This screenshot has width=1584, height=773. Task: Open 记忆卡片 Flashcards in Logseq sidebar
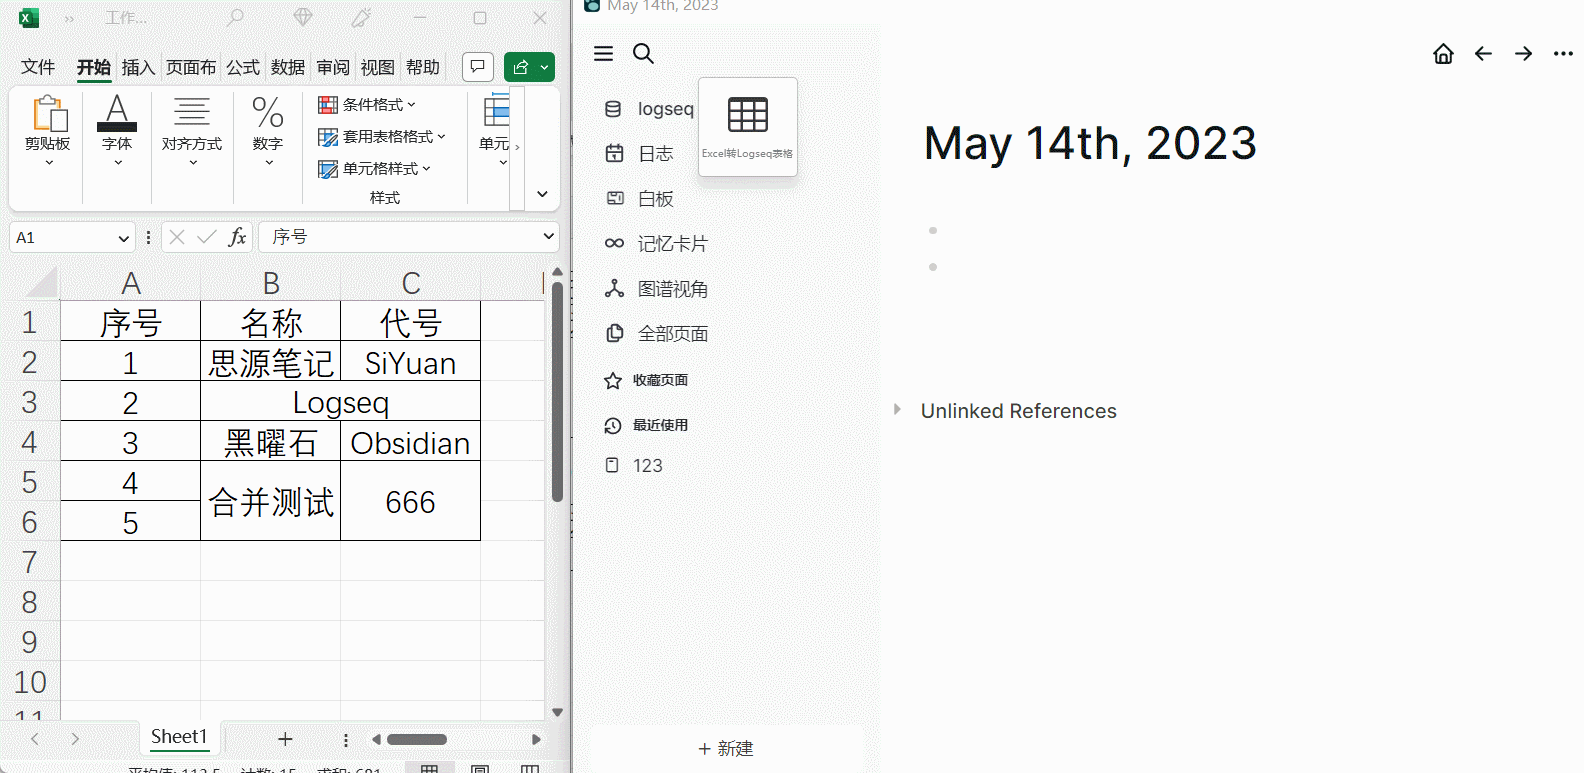click(x=657, y=243)
